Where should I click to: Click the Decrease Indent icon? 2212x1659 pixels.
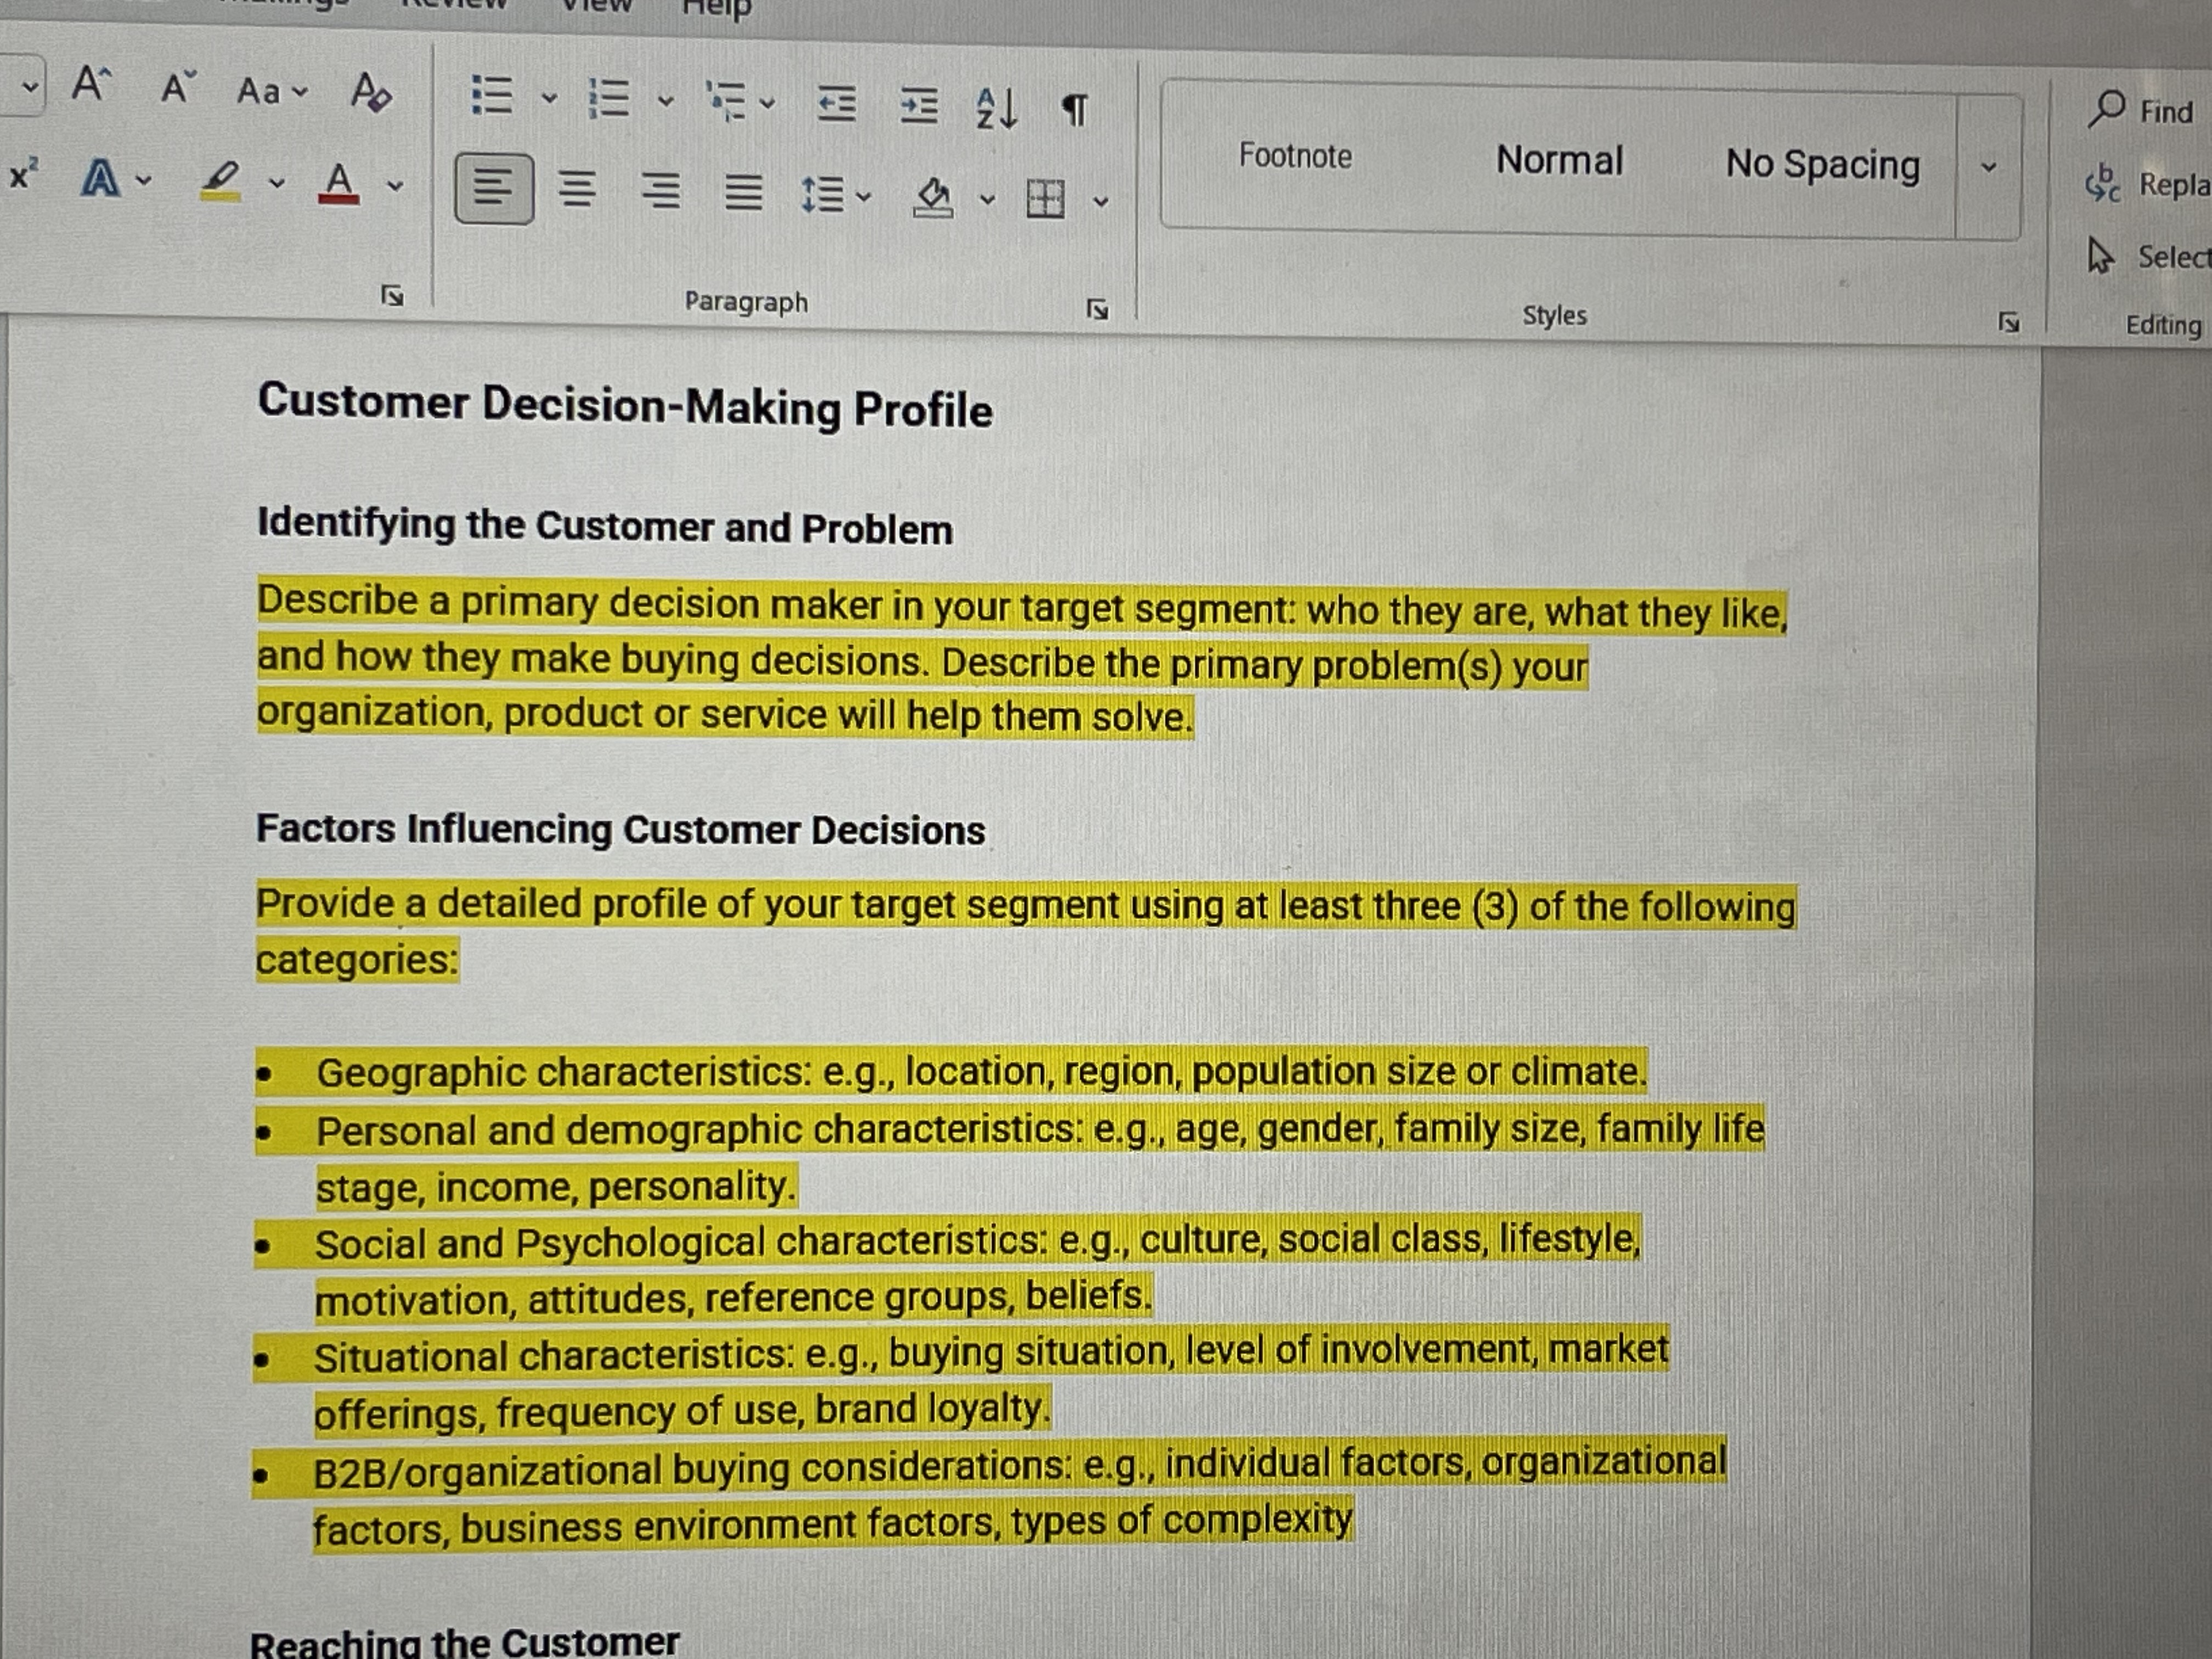pyautogui.click(x=836, y=104)
